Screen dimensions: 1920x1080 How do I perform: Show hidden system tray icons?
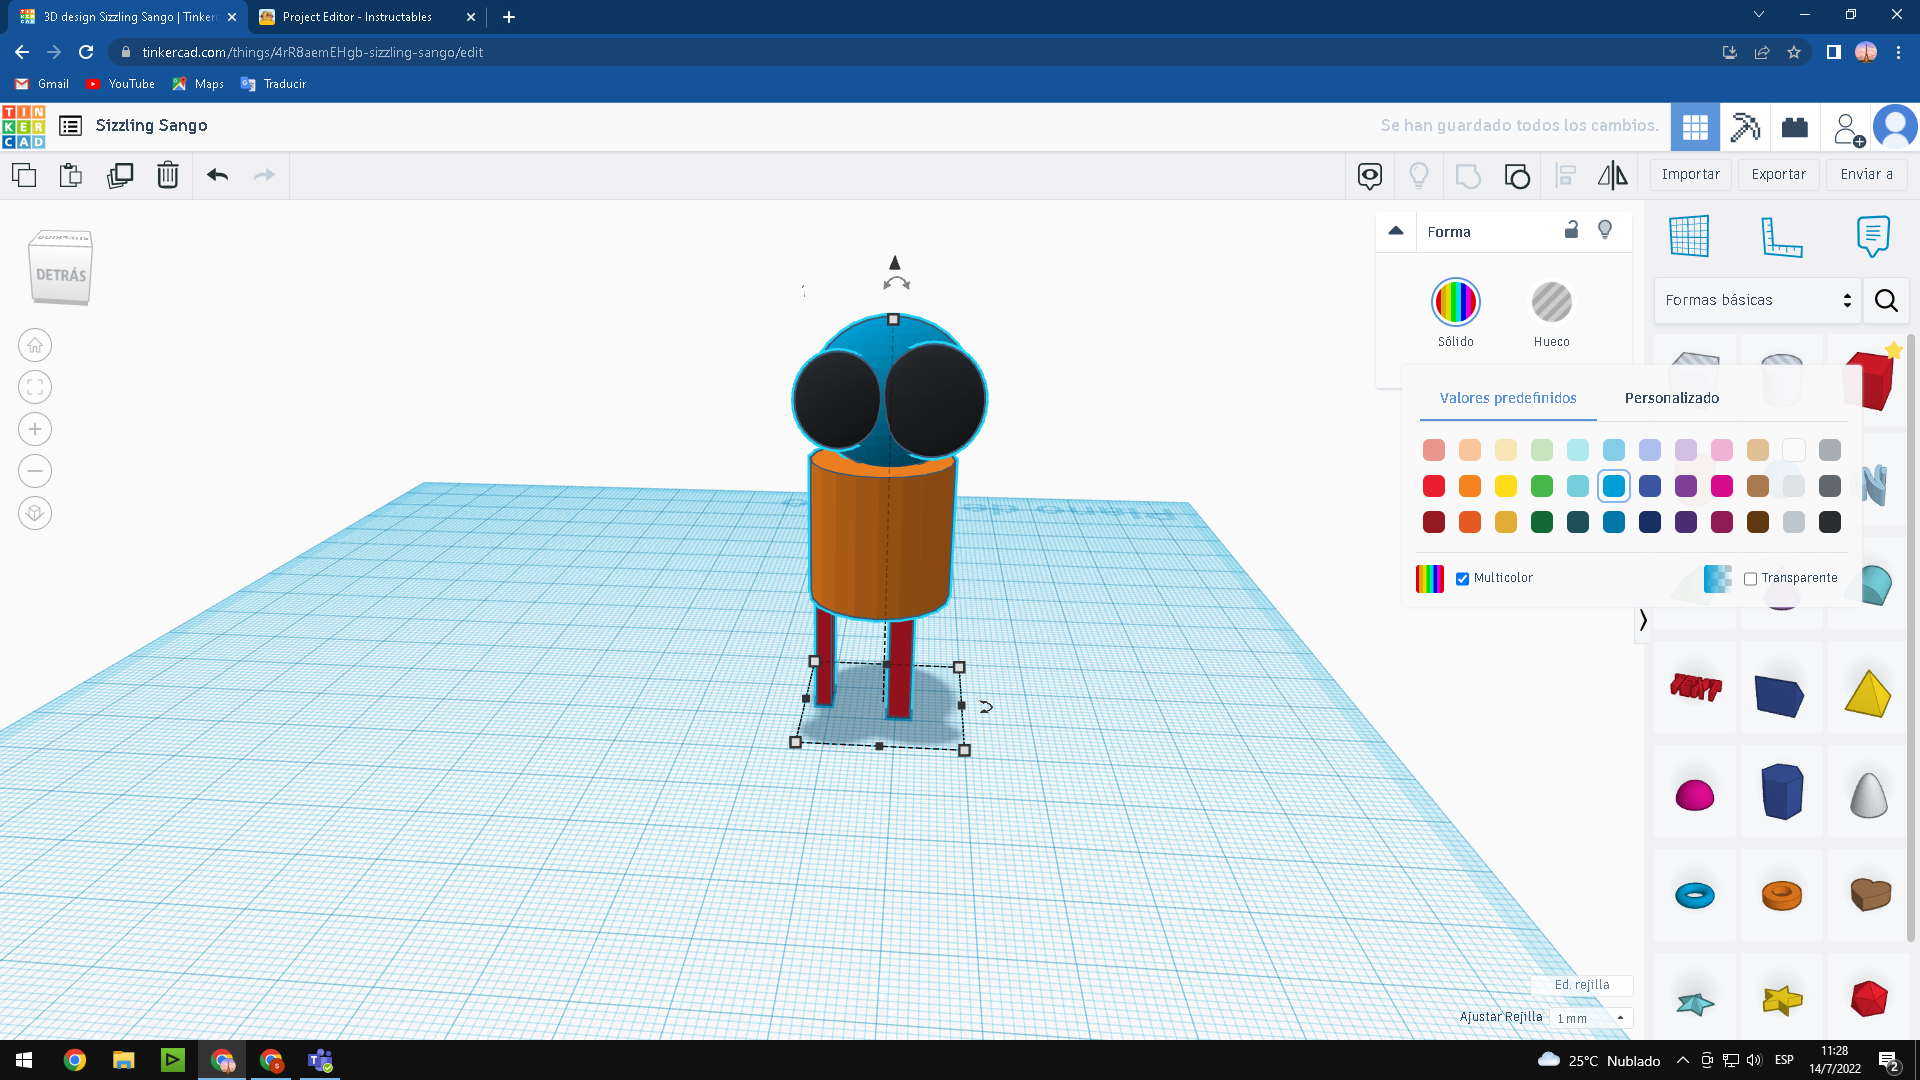[1682, 1060]
